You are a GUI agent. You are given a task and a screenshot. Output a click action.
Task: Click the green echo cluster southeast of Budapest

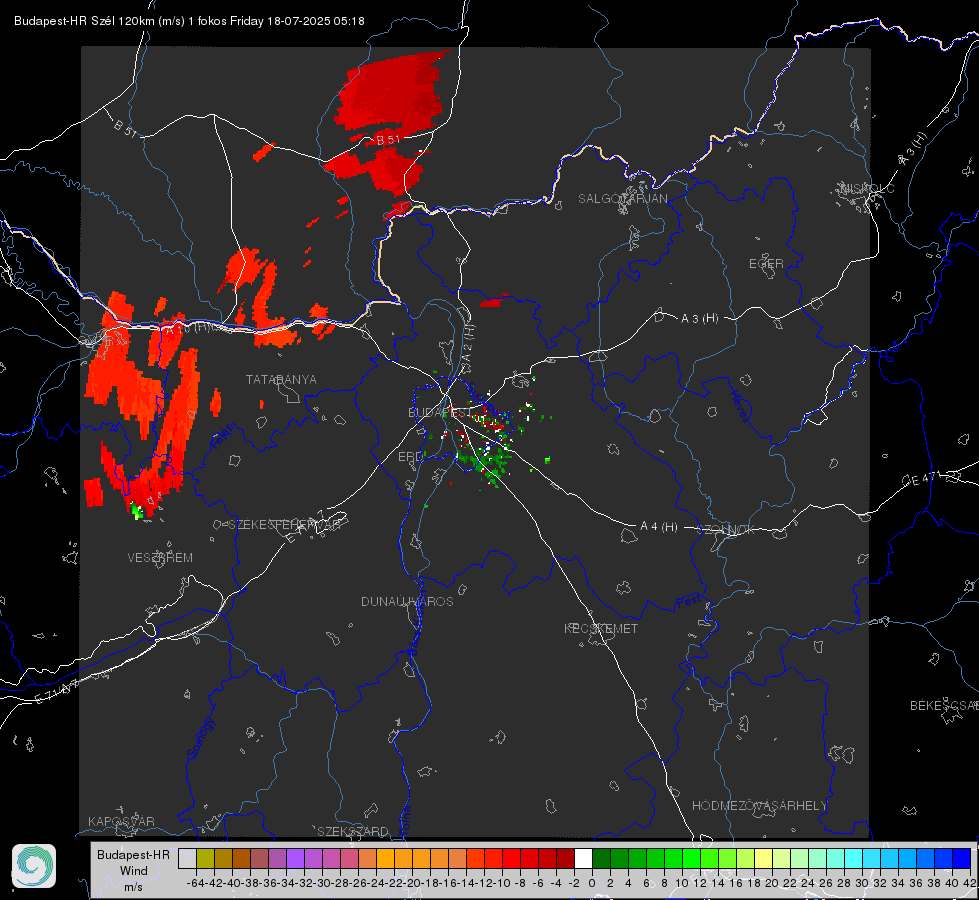coord(488,462)
